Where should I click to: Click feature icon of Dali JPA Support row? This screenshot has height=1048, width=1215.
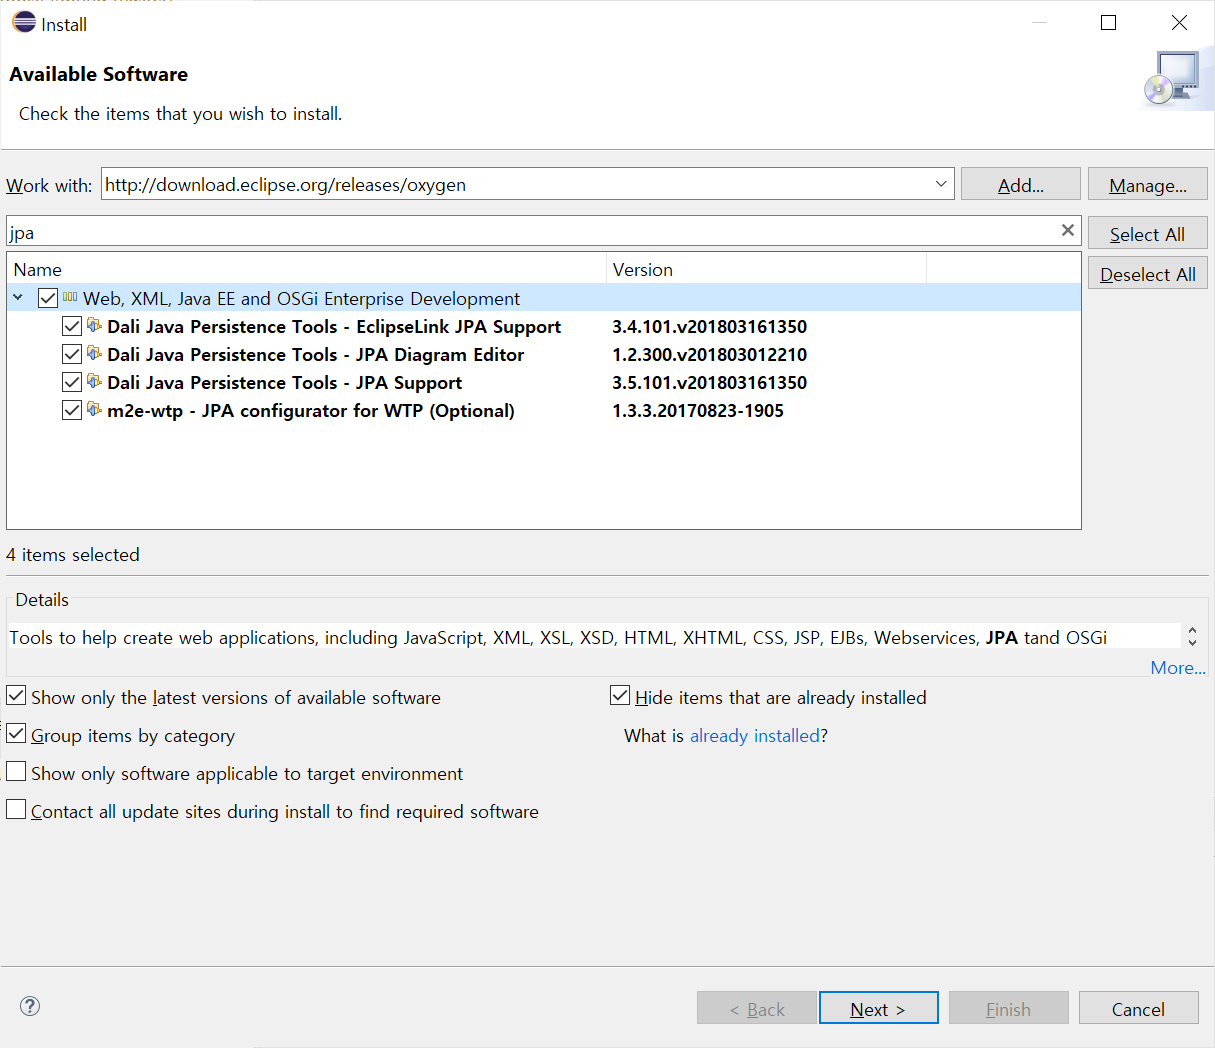[94, 381]
